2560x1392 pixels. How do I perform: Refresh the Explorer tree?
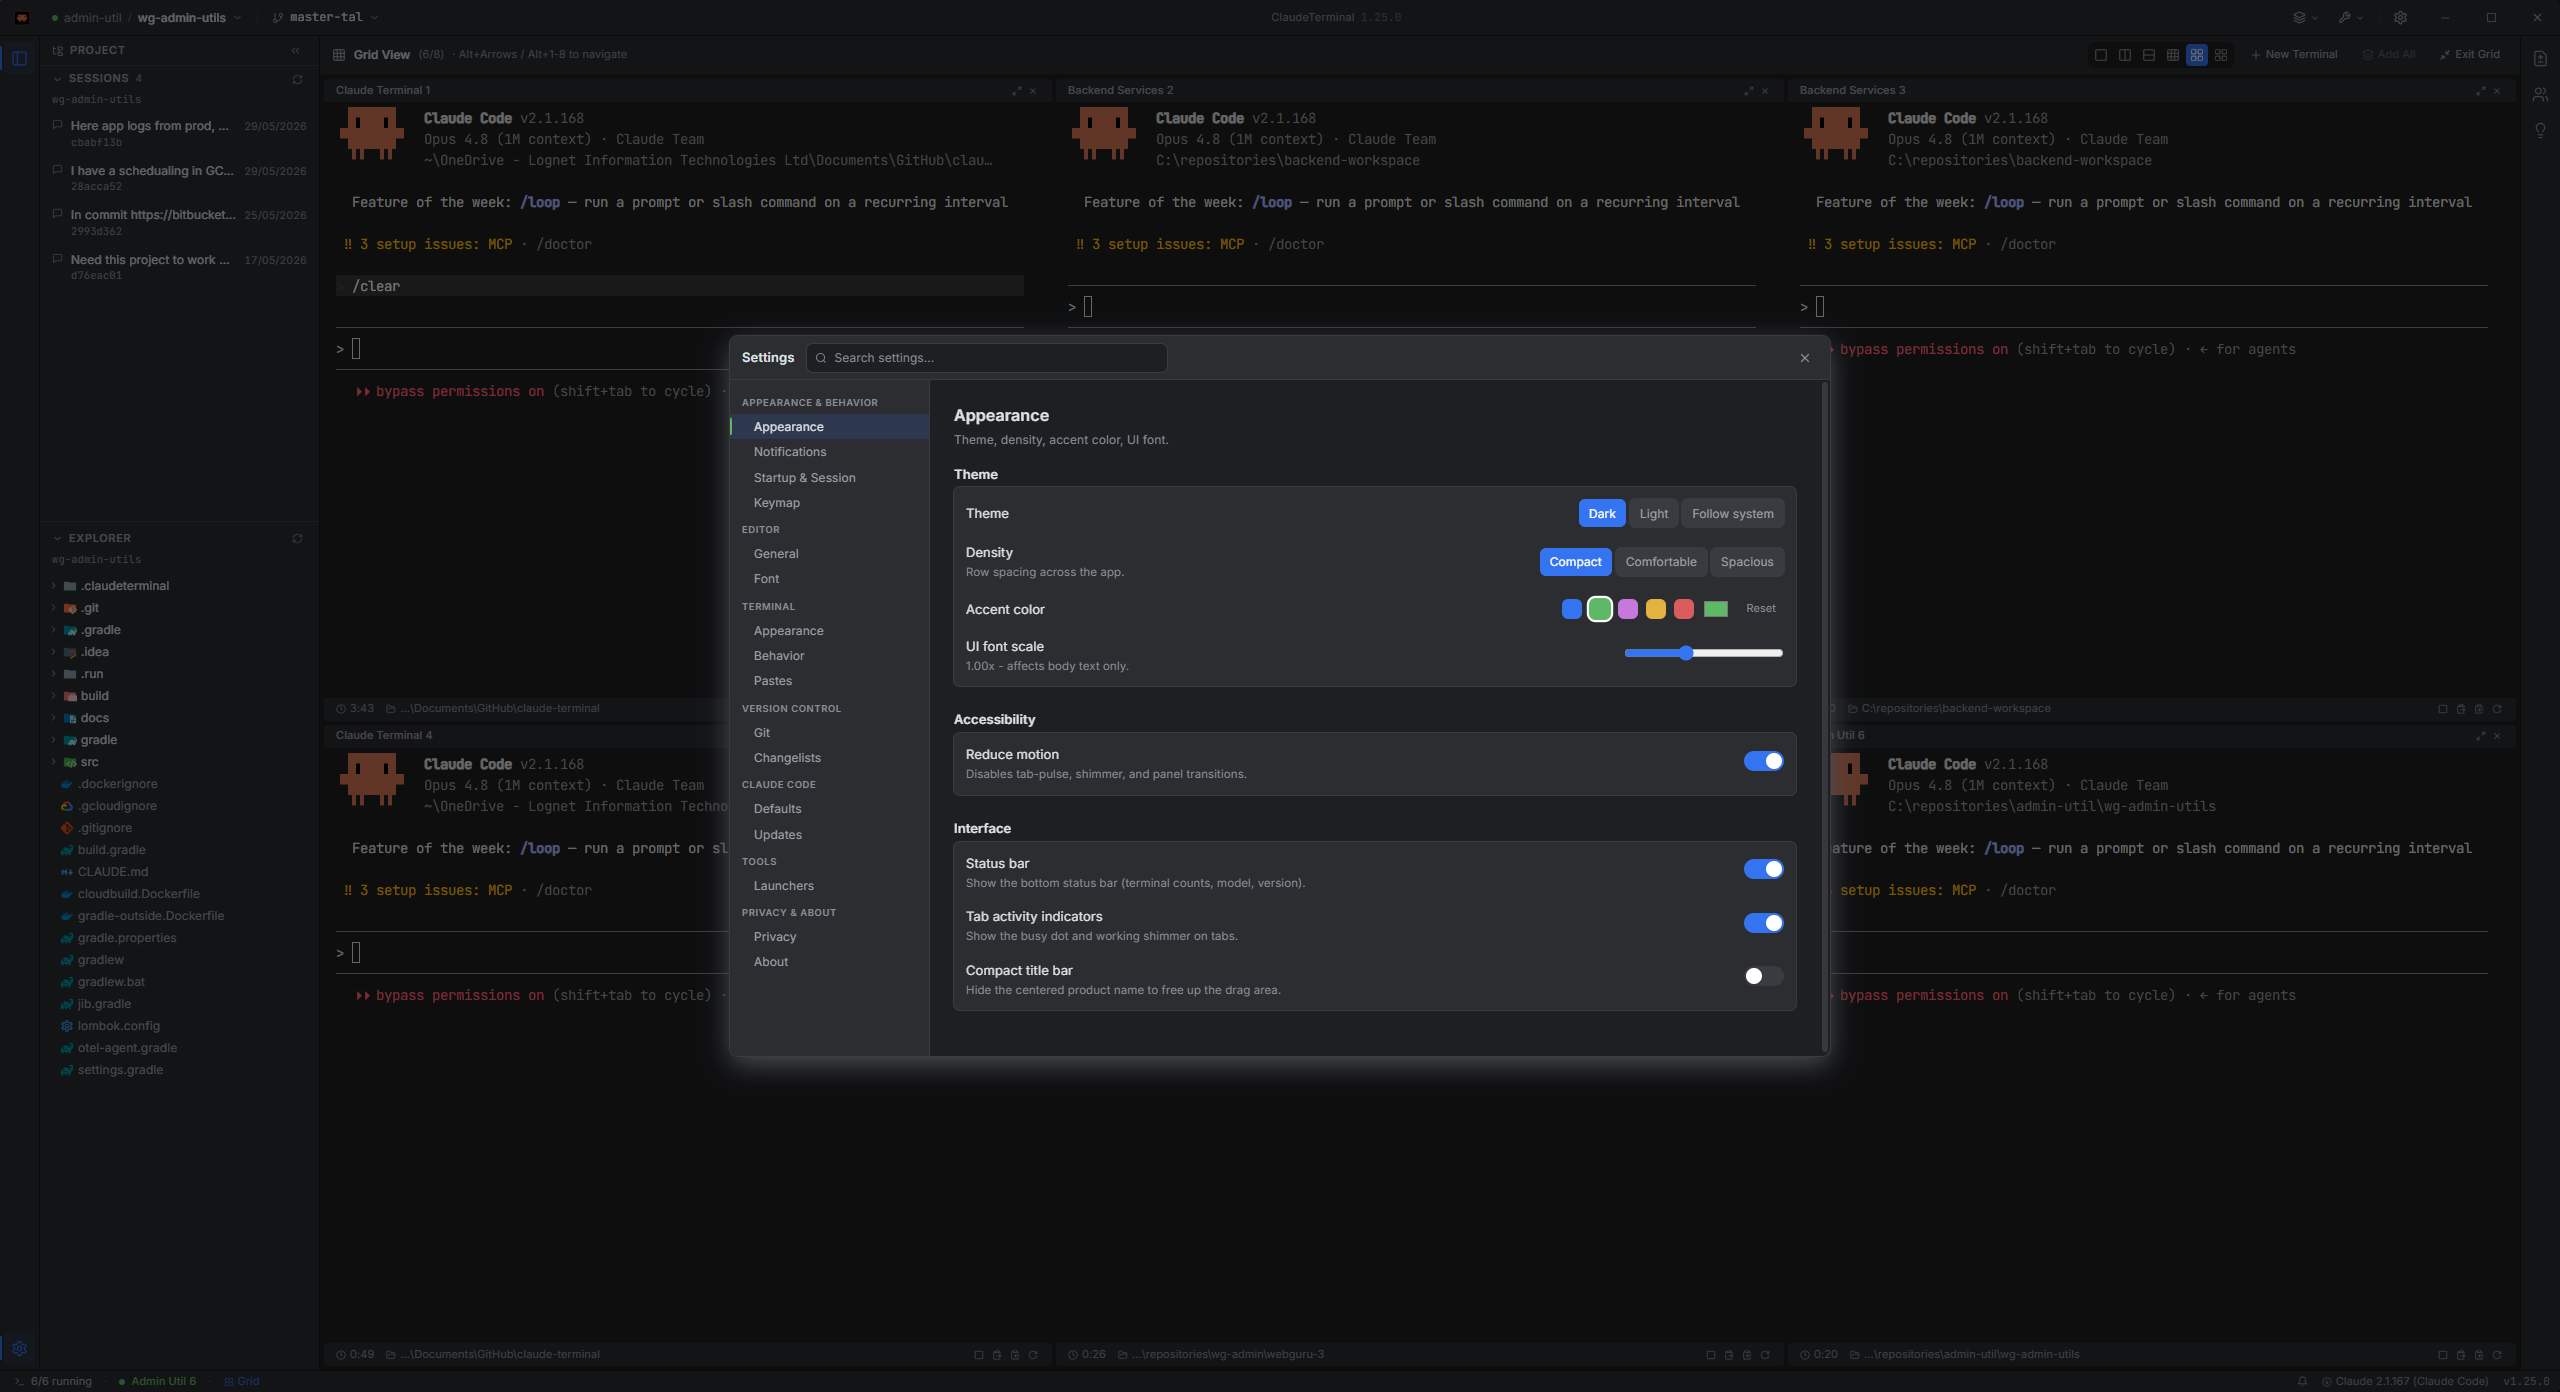click(x=297, y=539)
